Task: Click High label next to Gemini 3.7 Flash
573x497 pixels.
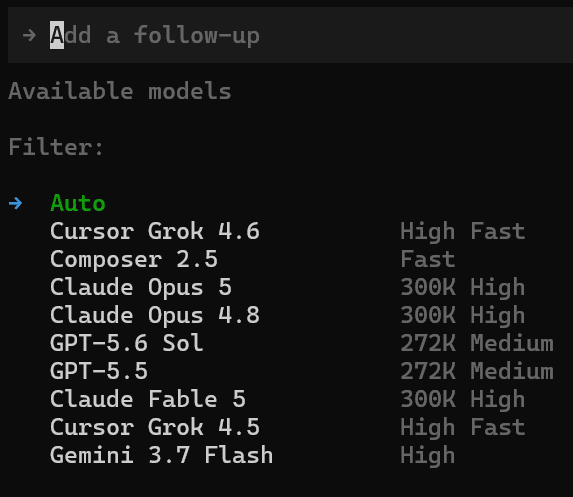Action: 428,455
